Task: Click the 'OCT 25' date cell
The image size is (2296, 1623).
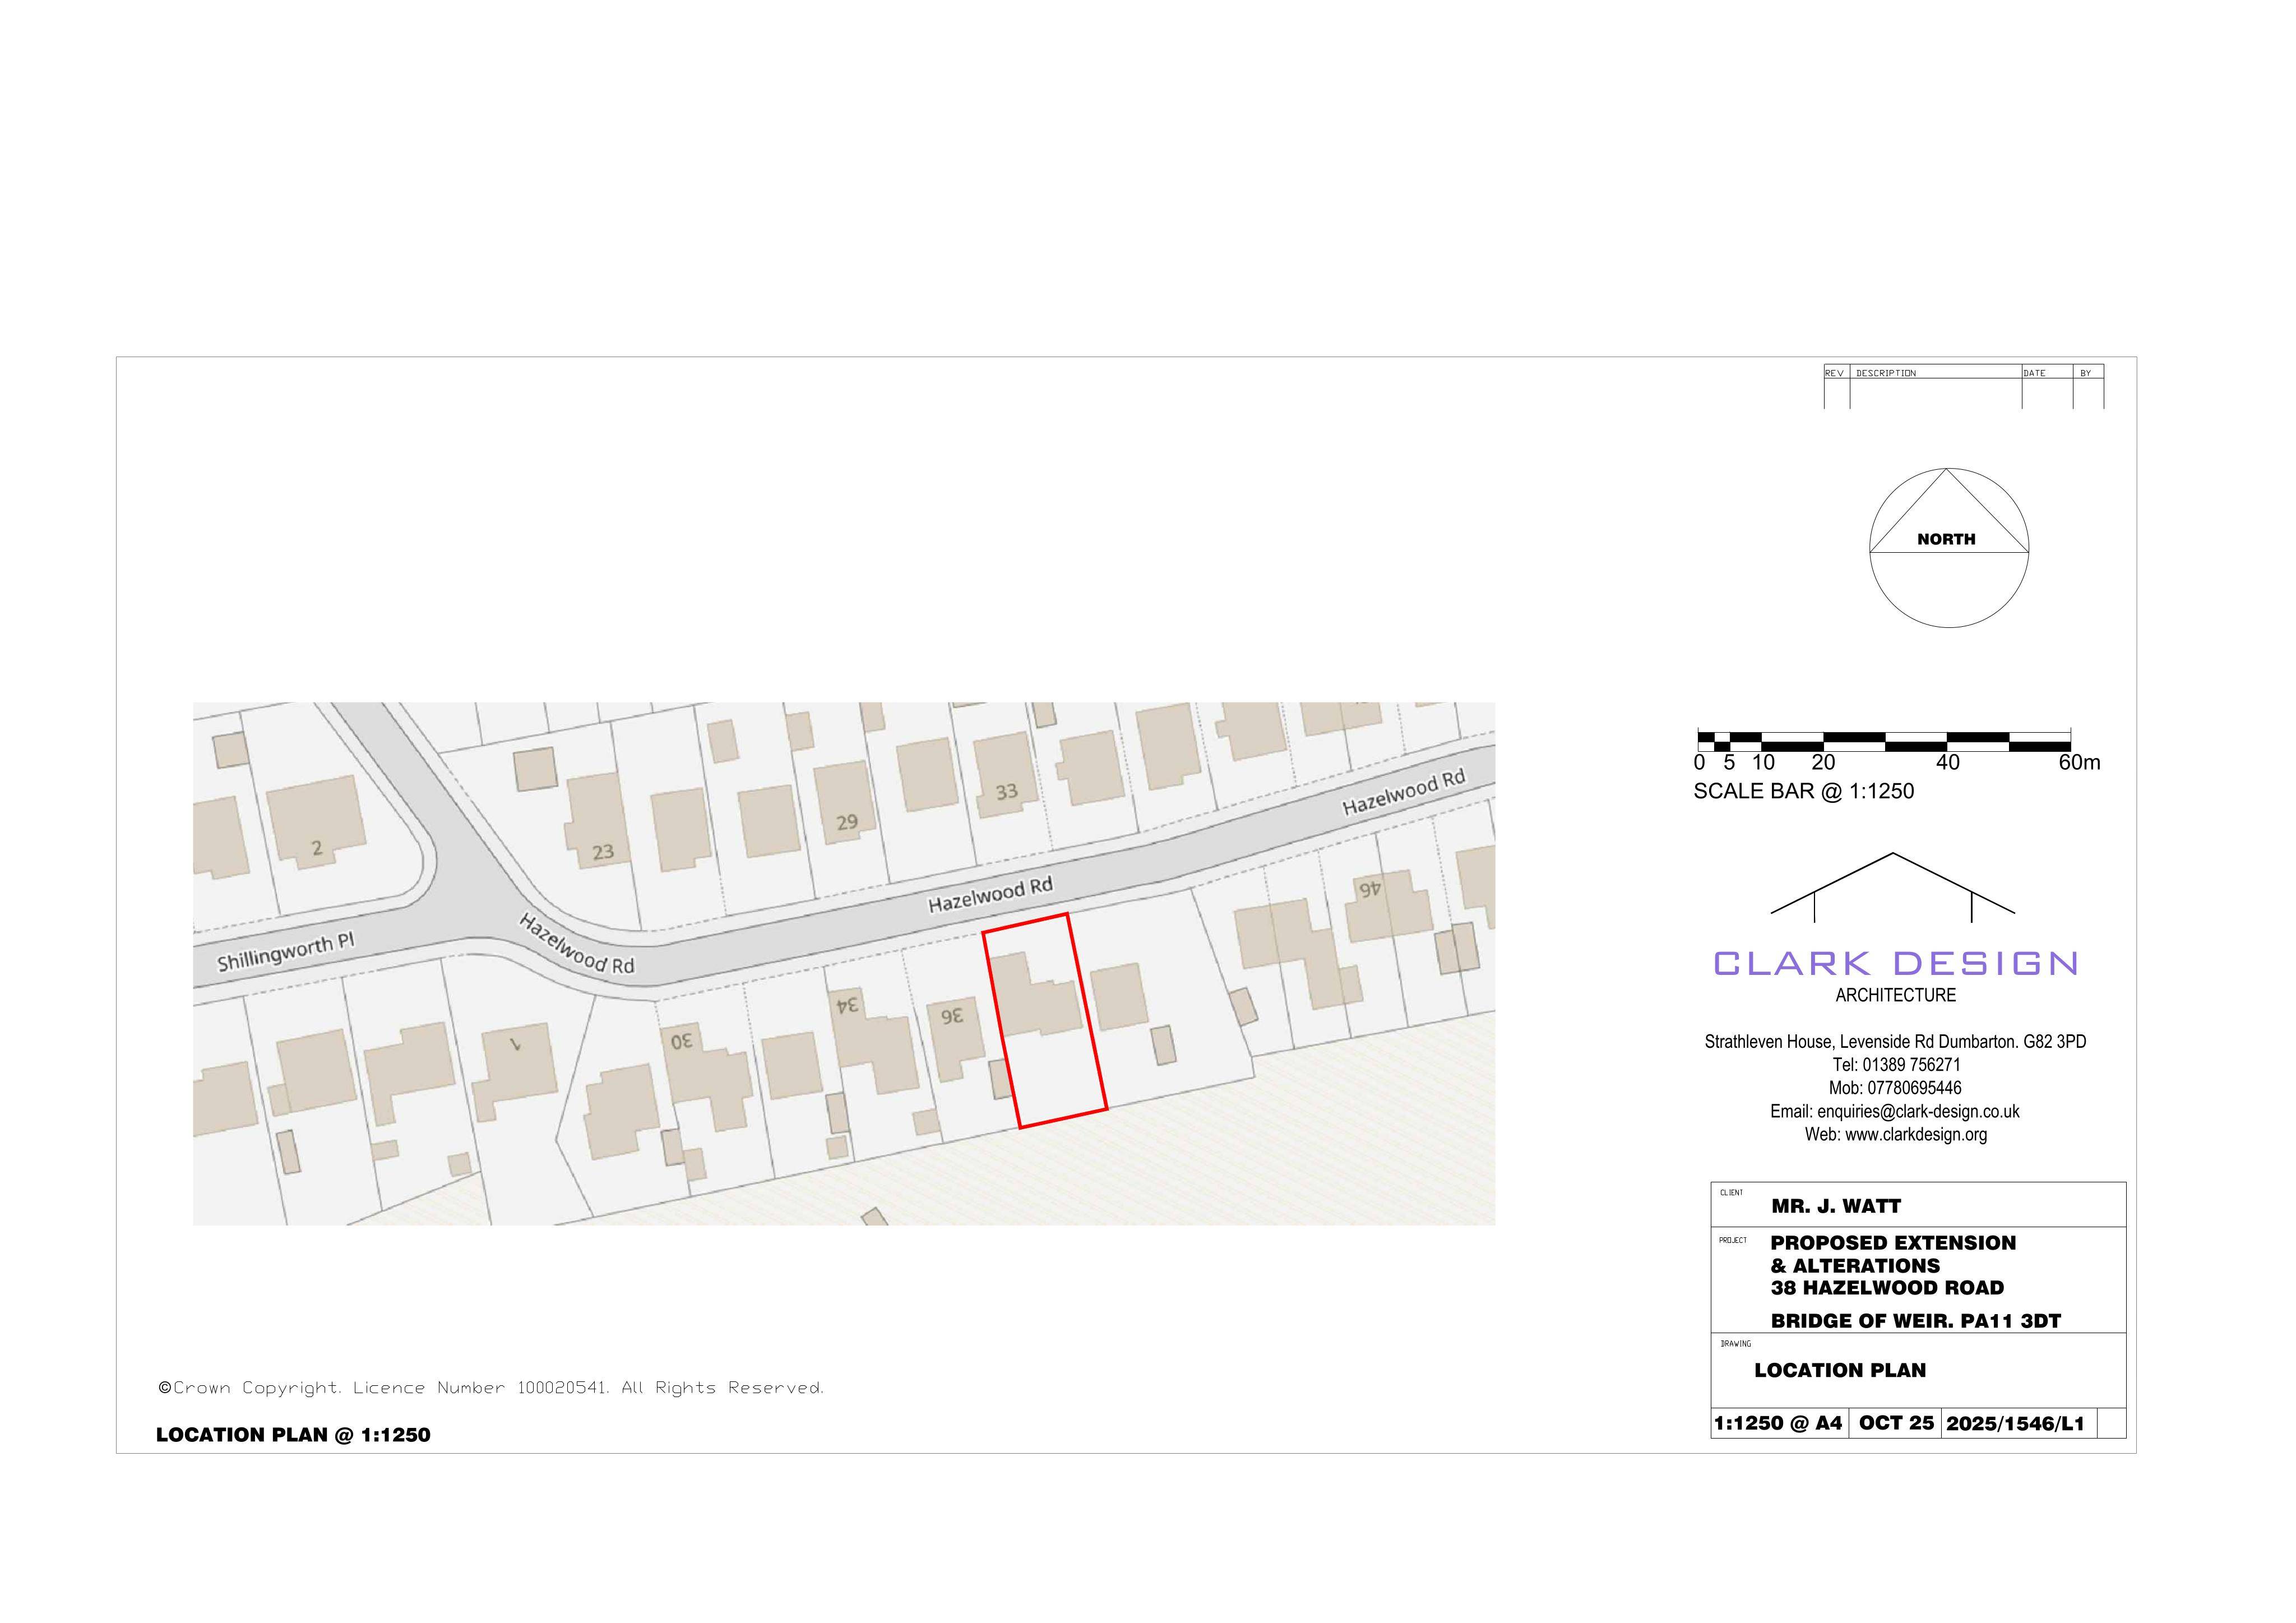Action: point(1896,1423)
